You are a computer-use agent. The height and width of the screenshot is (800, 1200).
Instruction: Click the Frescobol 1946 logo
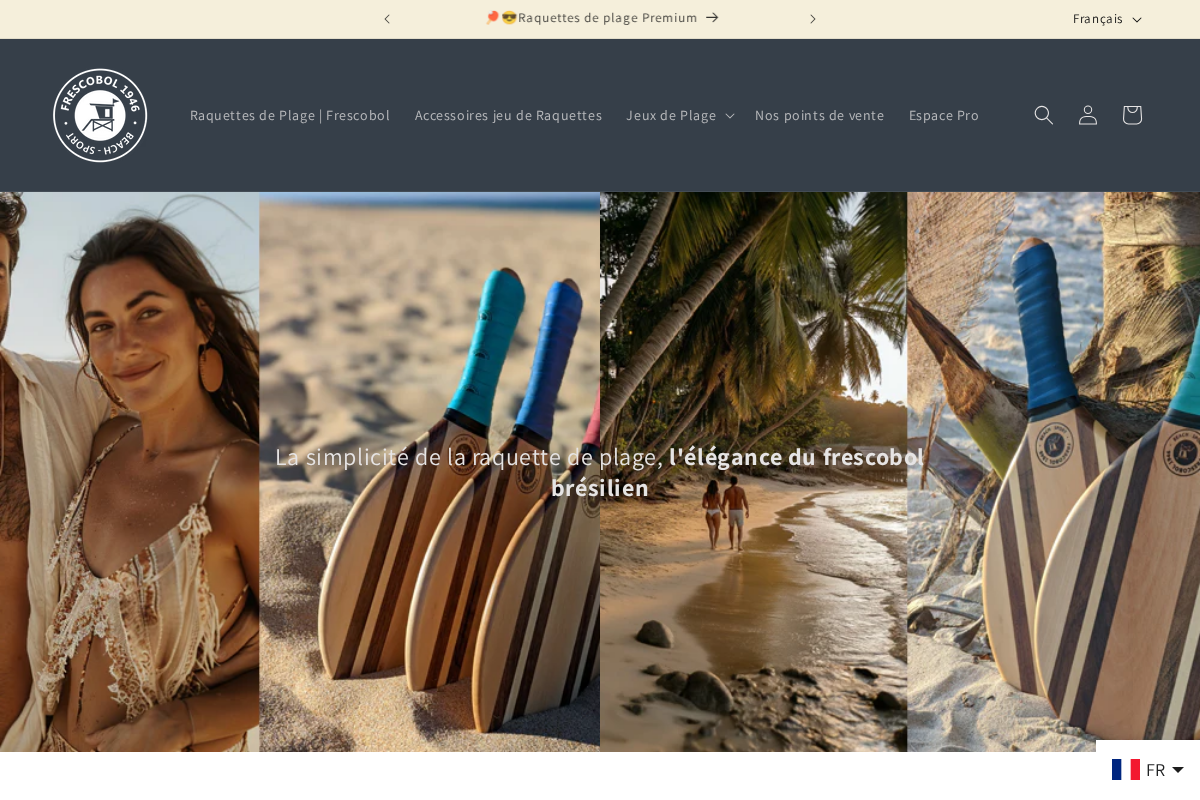[x=100, y=115]
